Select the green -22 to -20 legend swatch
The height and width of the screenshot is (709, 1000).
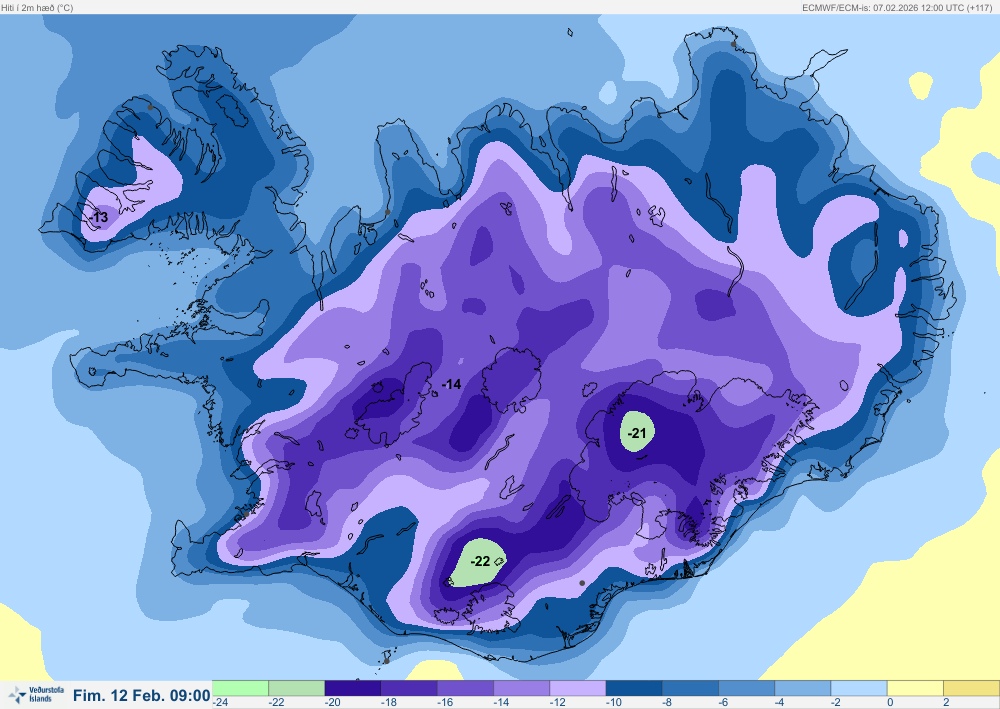tap(297, 688)
